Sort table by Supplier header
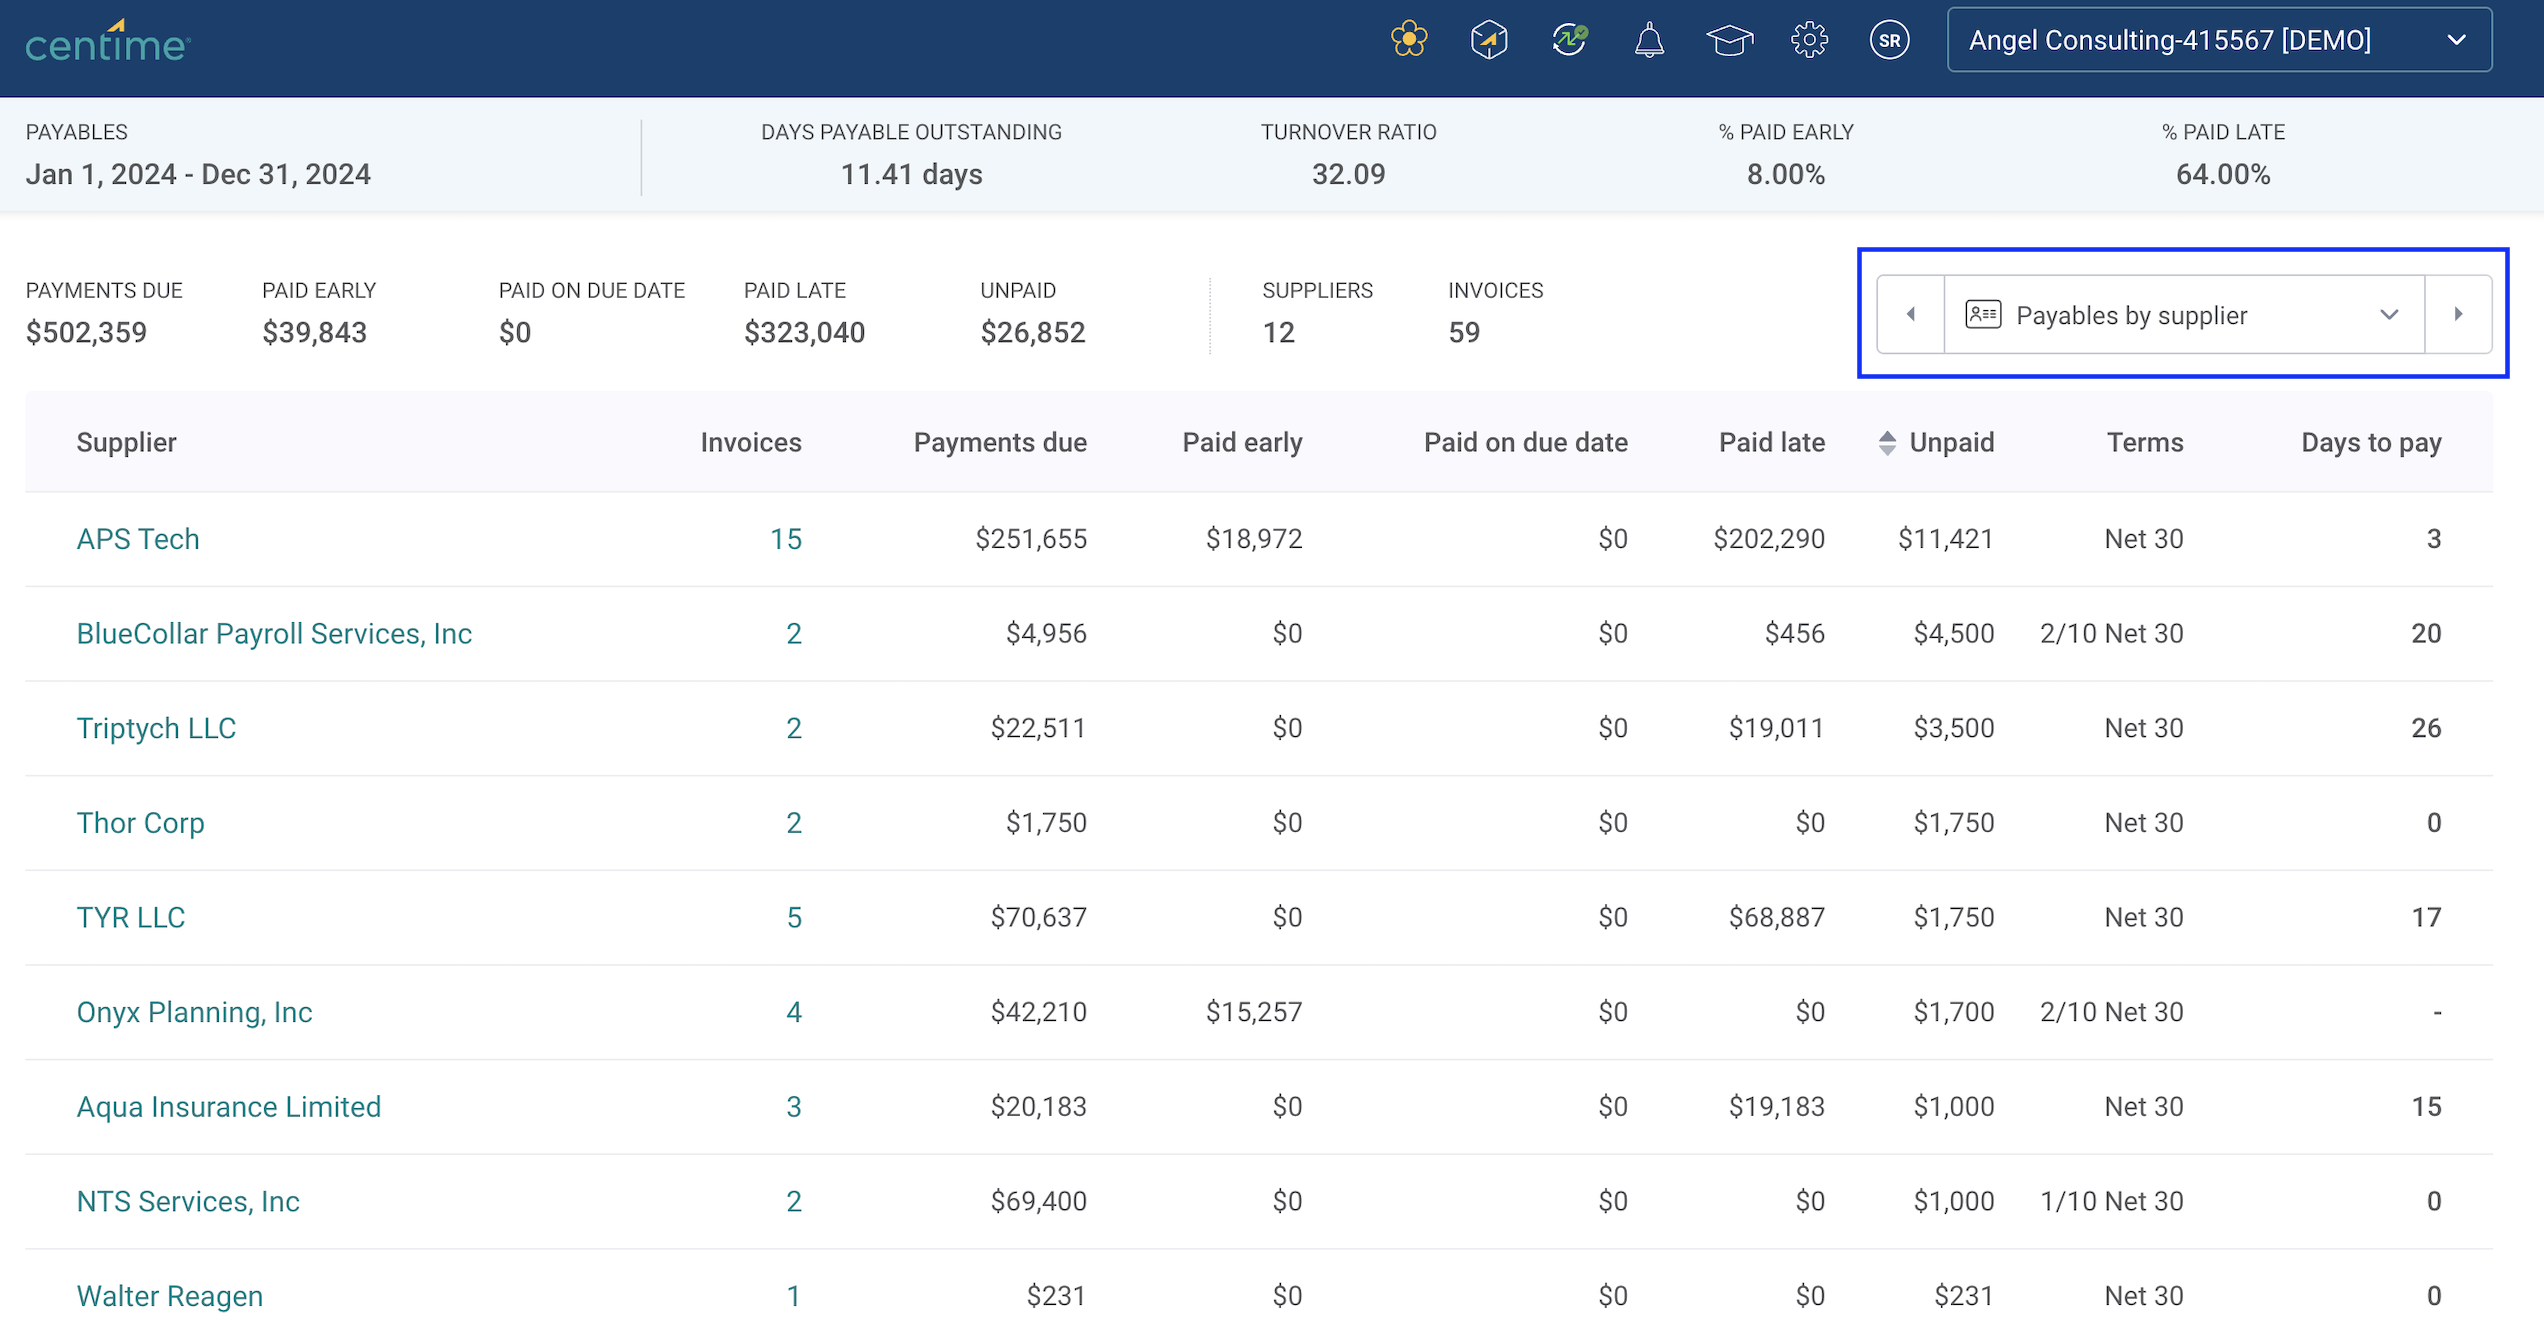 pos(126,442)
